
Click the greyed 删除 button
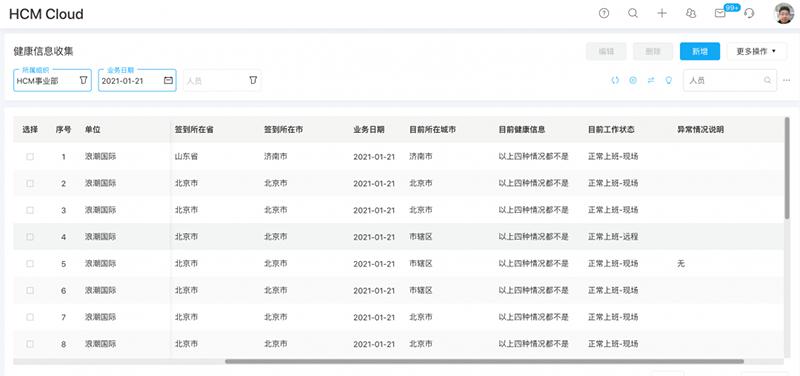653,51
